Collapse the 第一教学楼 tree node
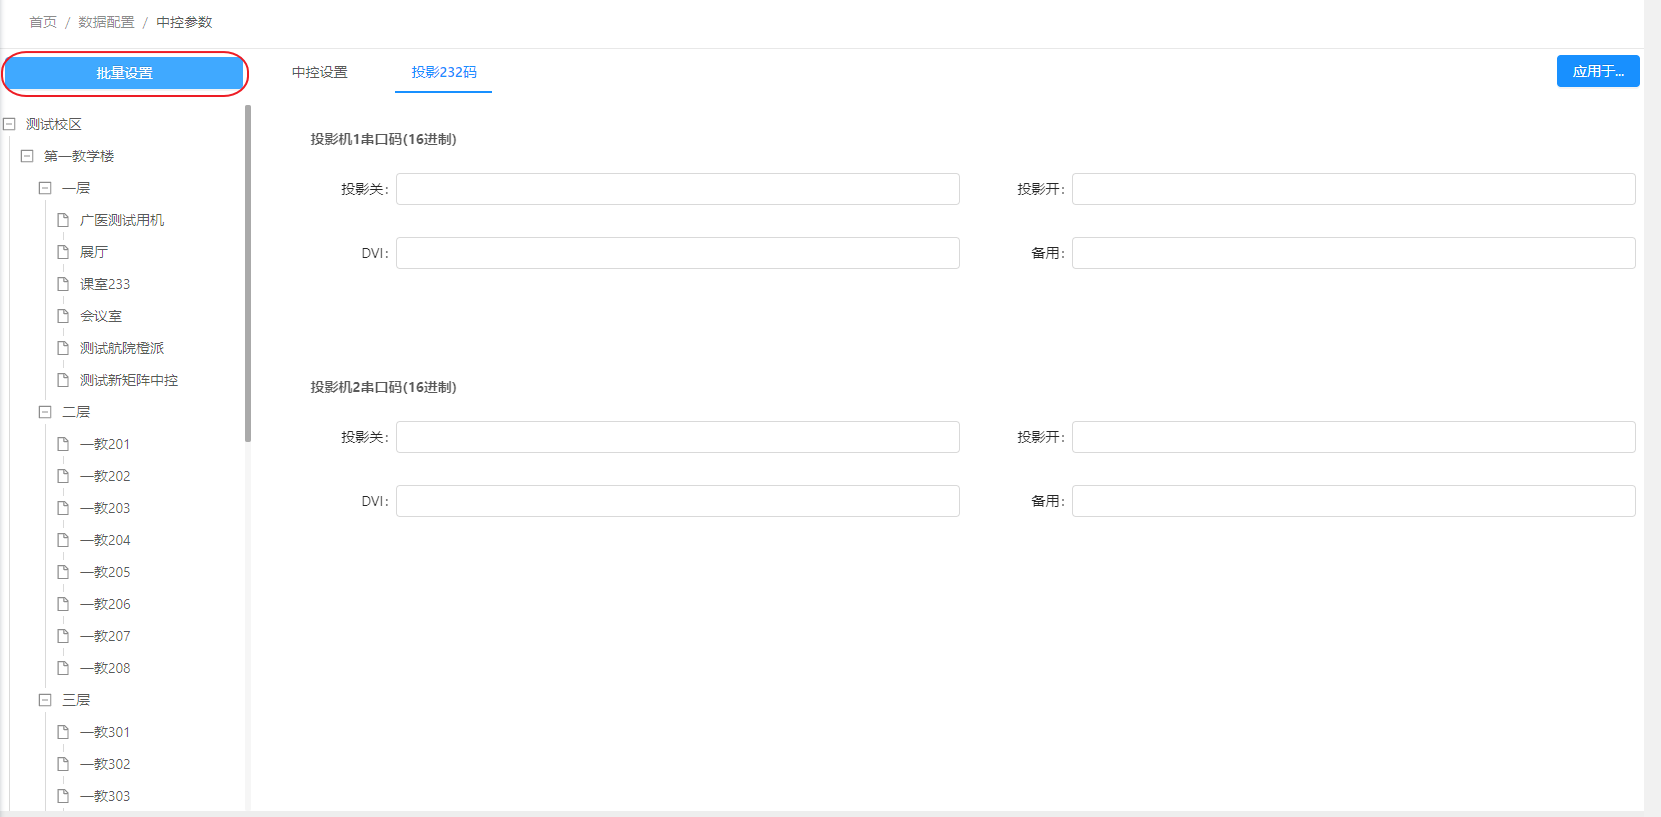This screenshot has height=817, width=1661. click(27, 156)
